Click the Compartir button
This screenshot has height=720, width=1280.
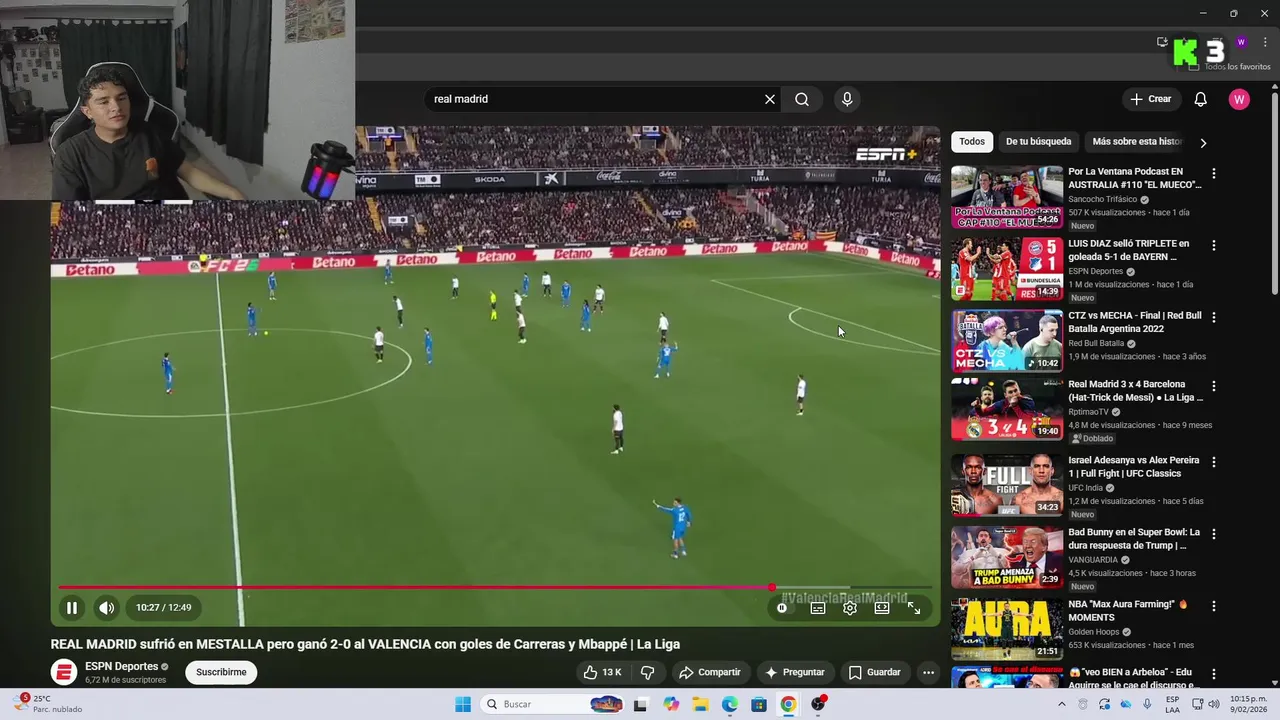click(710, 672)
